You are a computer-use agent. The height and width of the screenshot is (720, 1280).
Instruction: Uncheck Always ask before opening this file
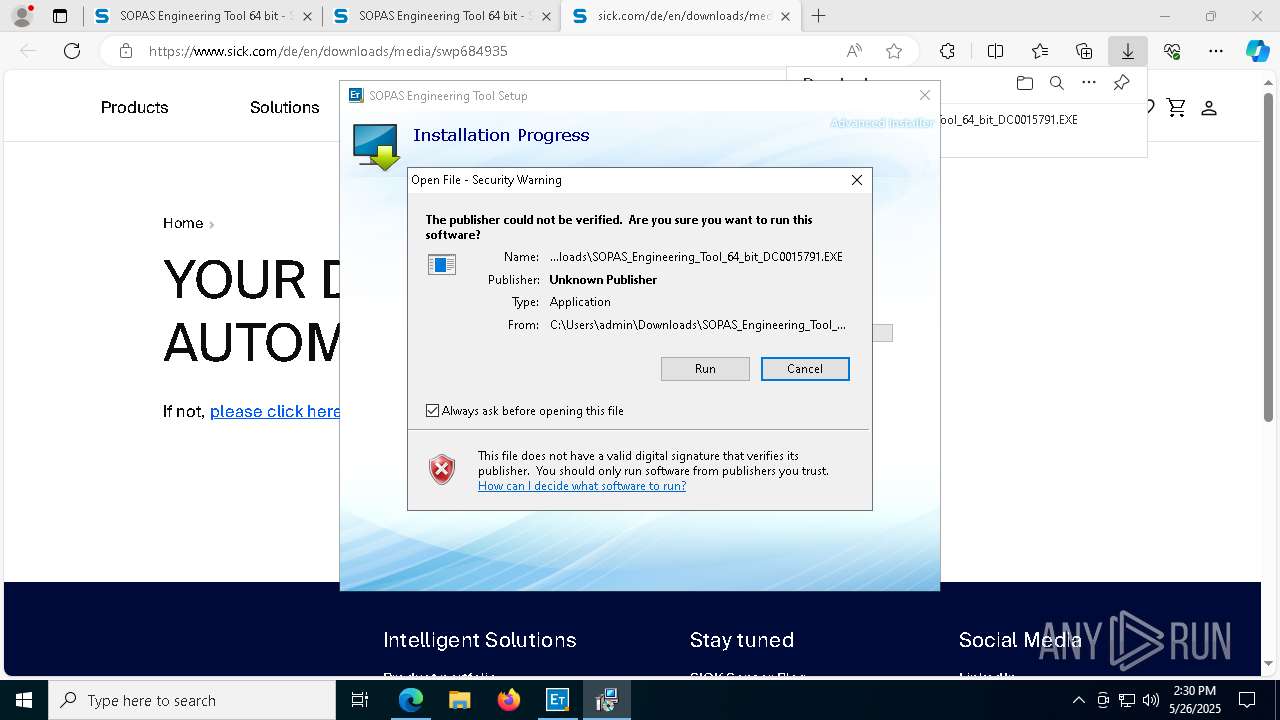pyautogui.click(x=432, y=411)
